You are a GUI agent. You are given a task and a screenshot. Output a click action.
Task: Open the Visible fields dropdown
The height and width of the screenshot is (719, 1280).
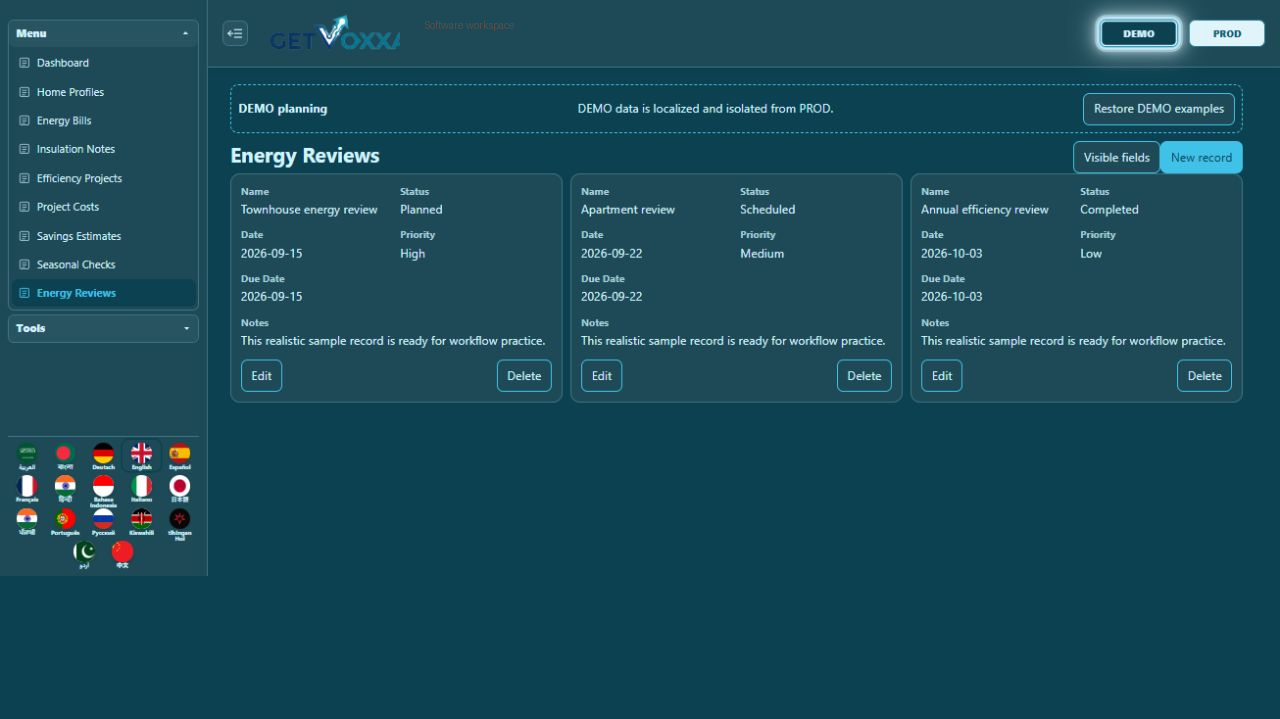(x=1116, y=157)
